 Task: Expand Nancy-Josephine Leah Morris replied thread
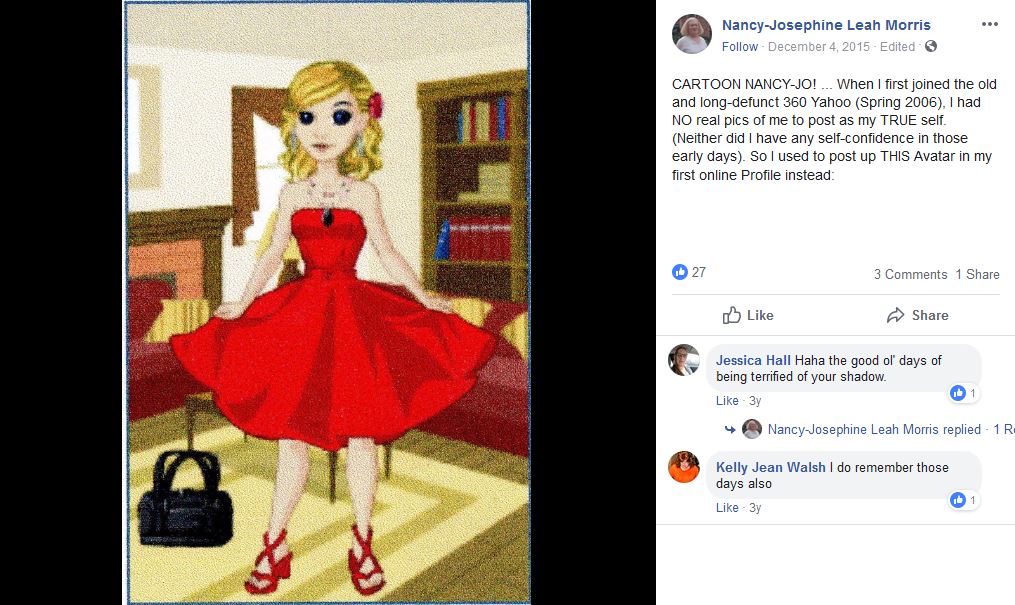pyautogui.click(x=874, y=429)
